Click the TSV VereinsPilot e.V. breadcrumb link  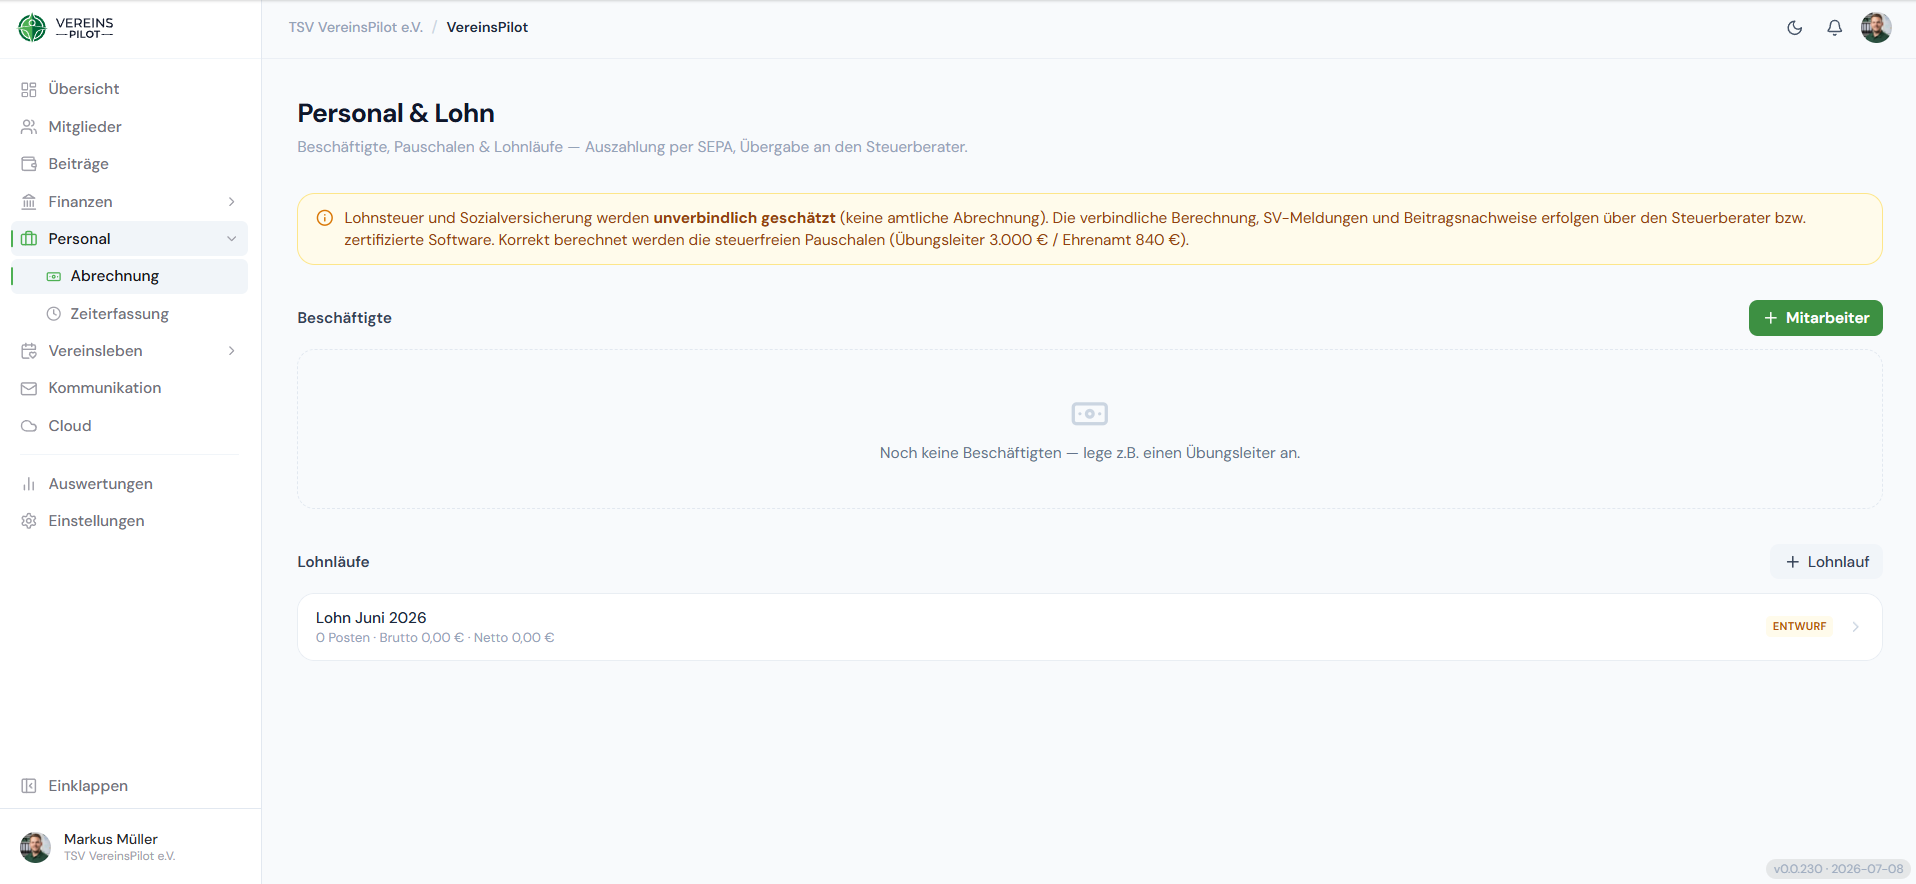pyautogui.click(x=356, y=28)
